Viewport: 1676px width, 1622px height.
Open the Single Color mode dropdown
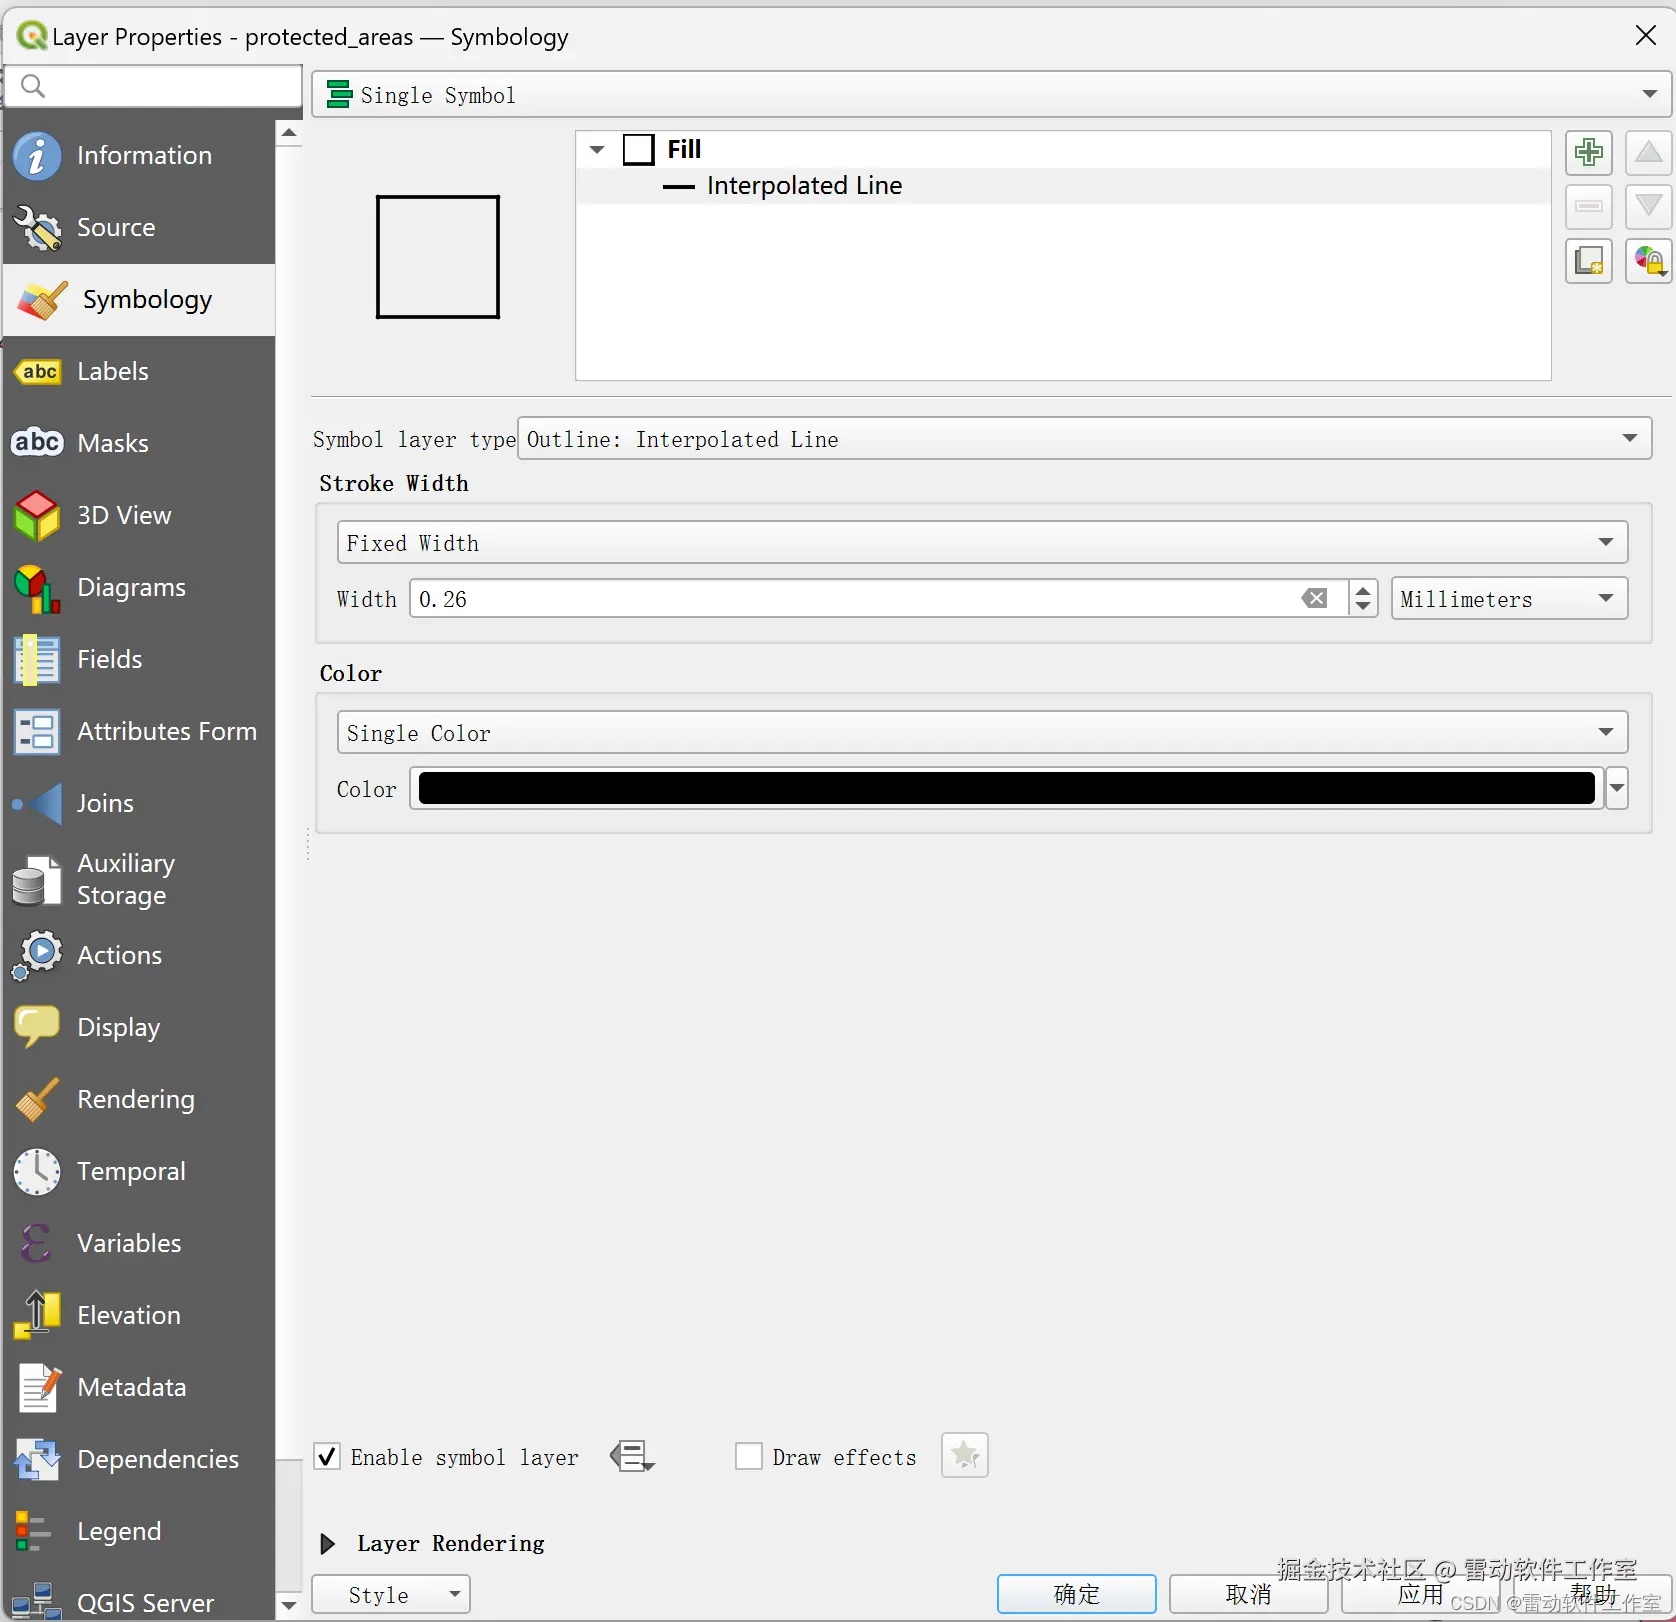click(982, 733)
